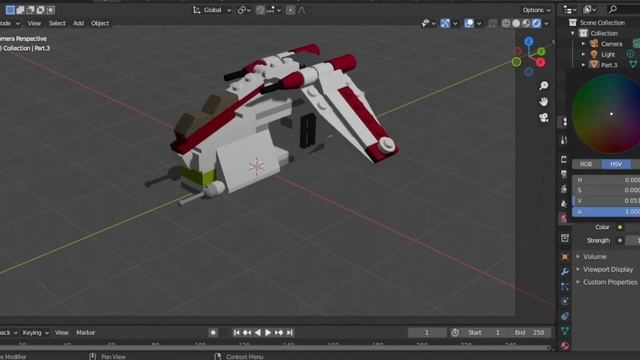
Task: Choose the extend selection mode icon
Action: [x=20, y=10]
